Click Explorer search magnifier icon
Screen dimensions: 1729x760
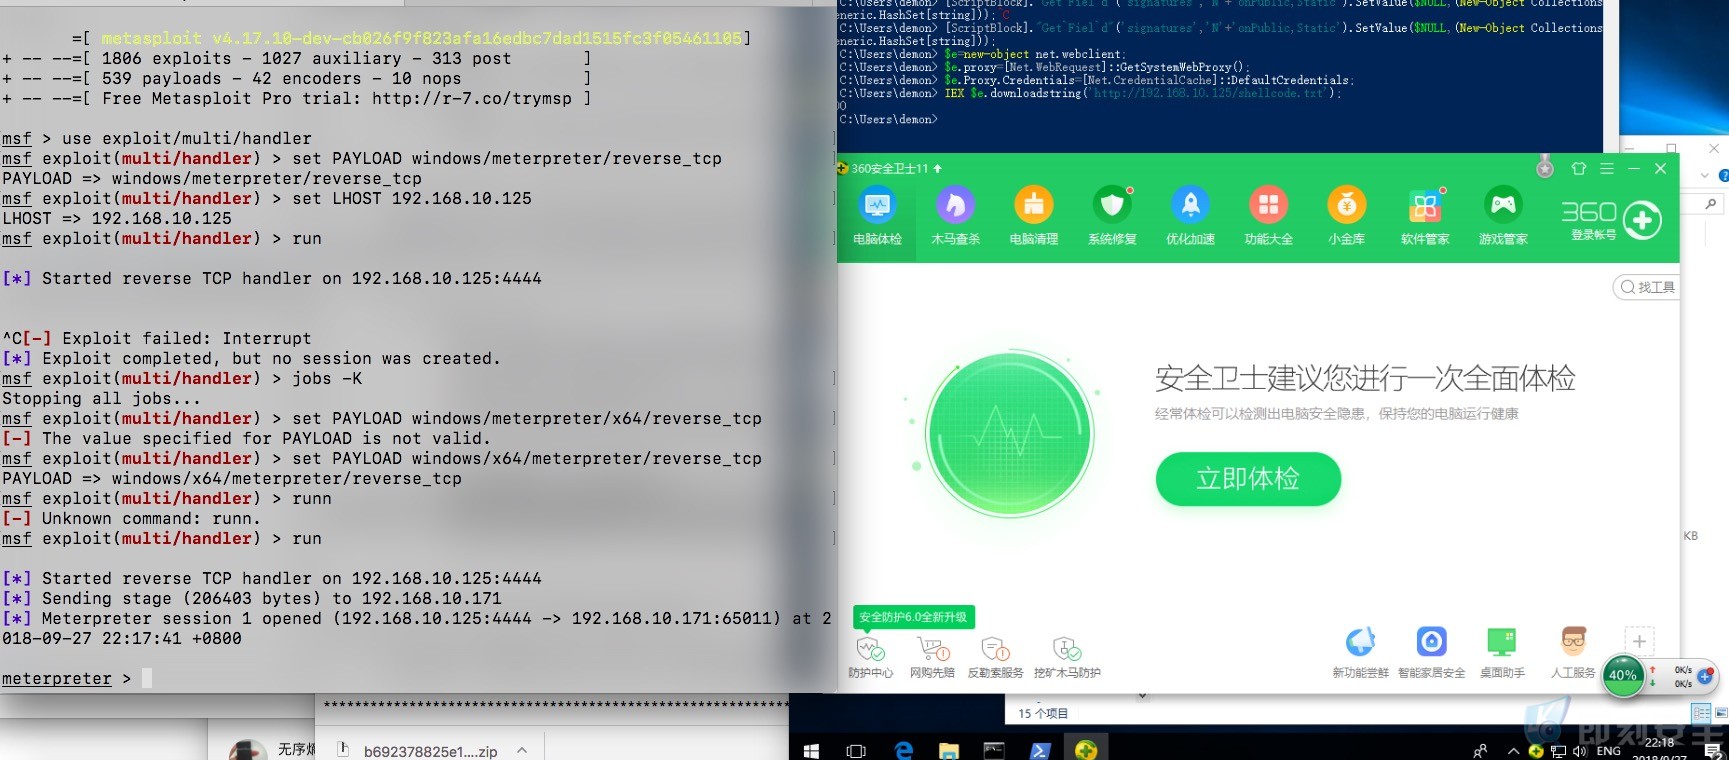pyautogui.click(x=1711, y=203)
